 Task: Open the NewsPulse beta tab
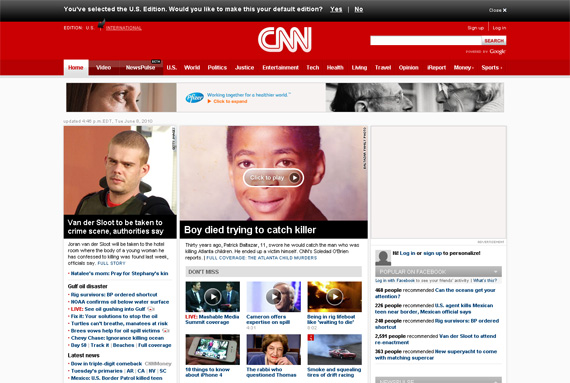pyautogui.click(x=141, y=68)
